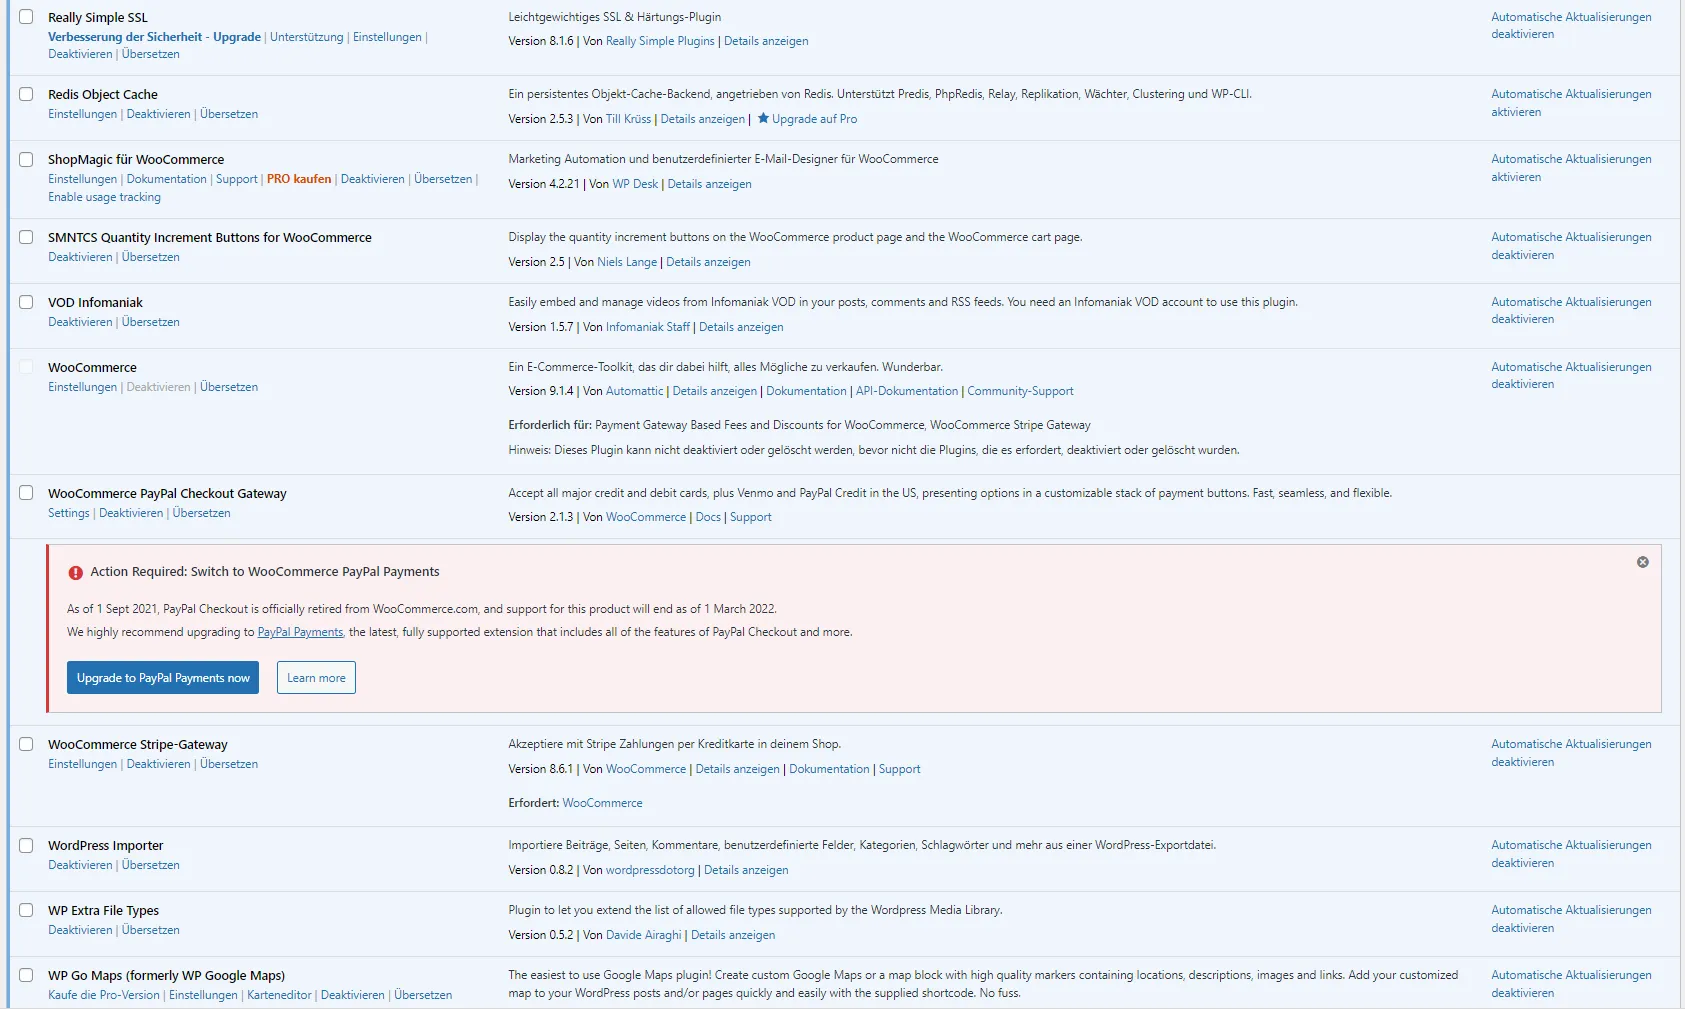Click the star Upgrade auf Pro link

pos(807,119)
